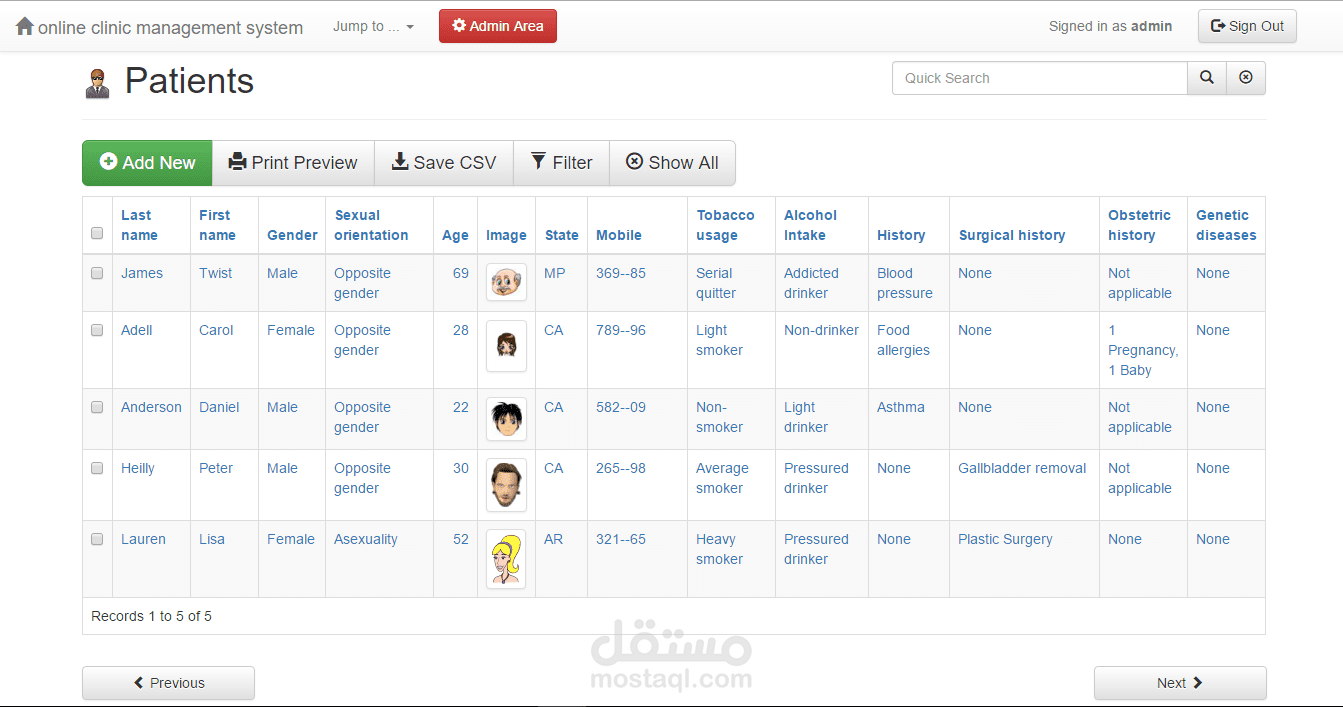The width and height of the screenshot is (1343, 707).
Task: Click the mobile number 369--85
Action: pos(621,273)
